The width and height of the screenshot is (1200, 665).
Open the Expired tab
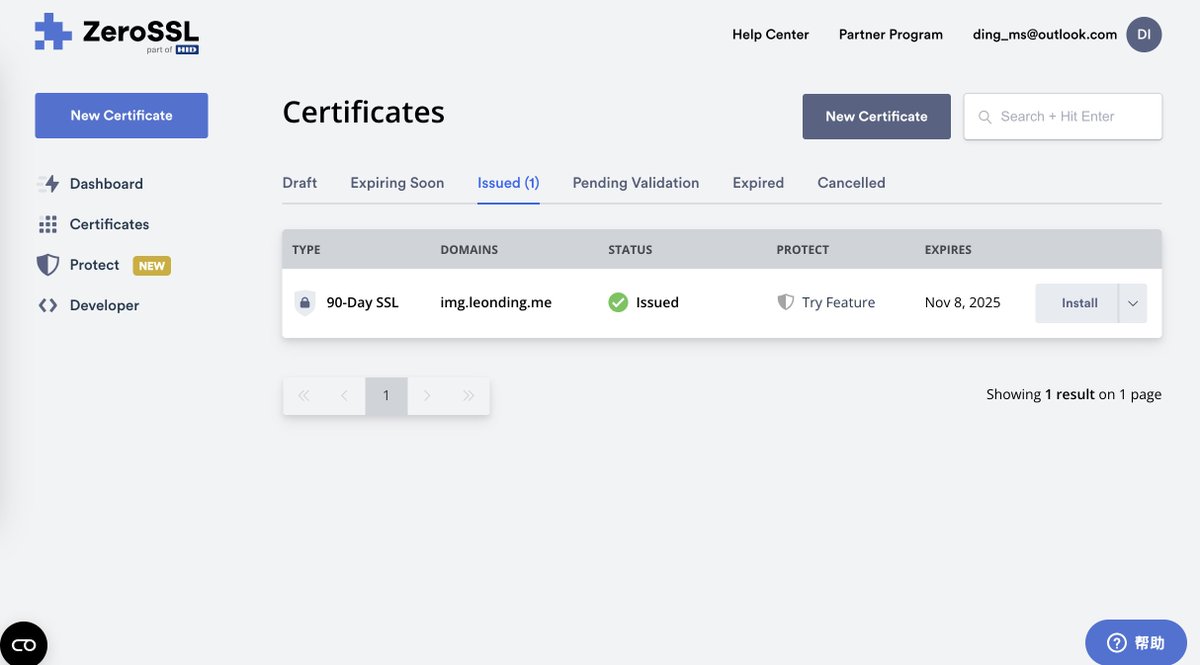click(758, 183)
